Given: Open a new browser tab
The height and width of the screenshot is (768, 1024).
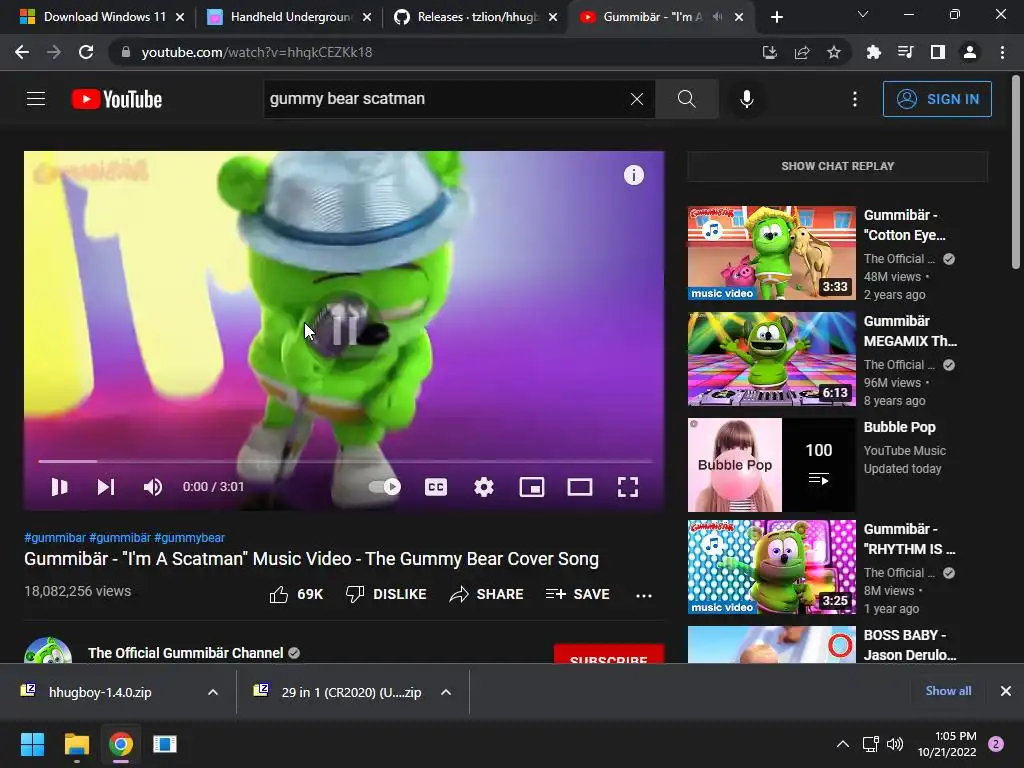Looking at the screenshot, I should click(x=776, y=17).
